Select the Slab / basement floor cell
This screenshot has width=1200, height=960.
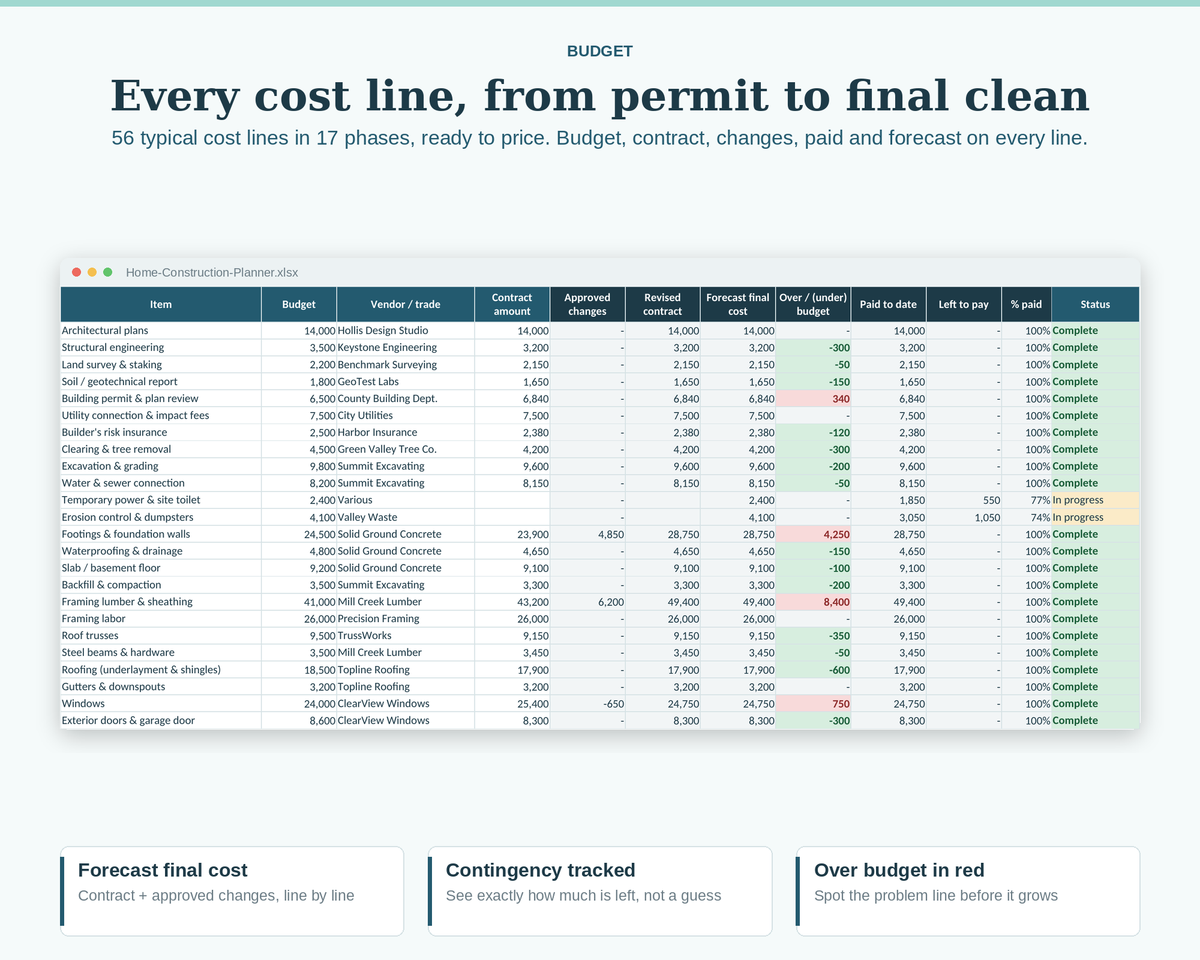click(x=161, y=568)
